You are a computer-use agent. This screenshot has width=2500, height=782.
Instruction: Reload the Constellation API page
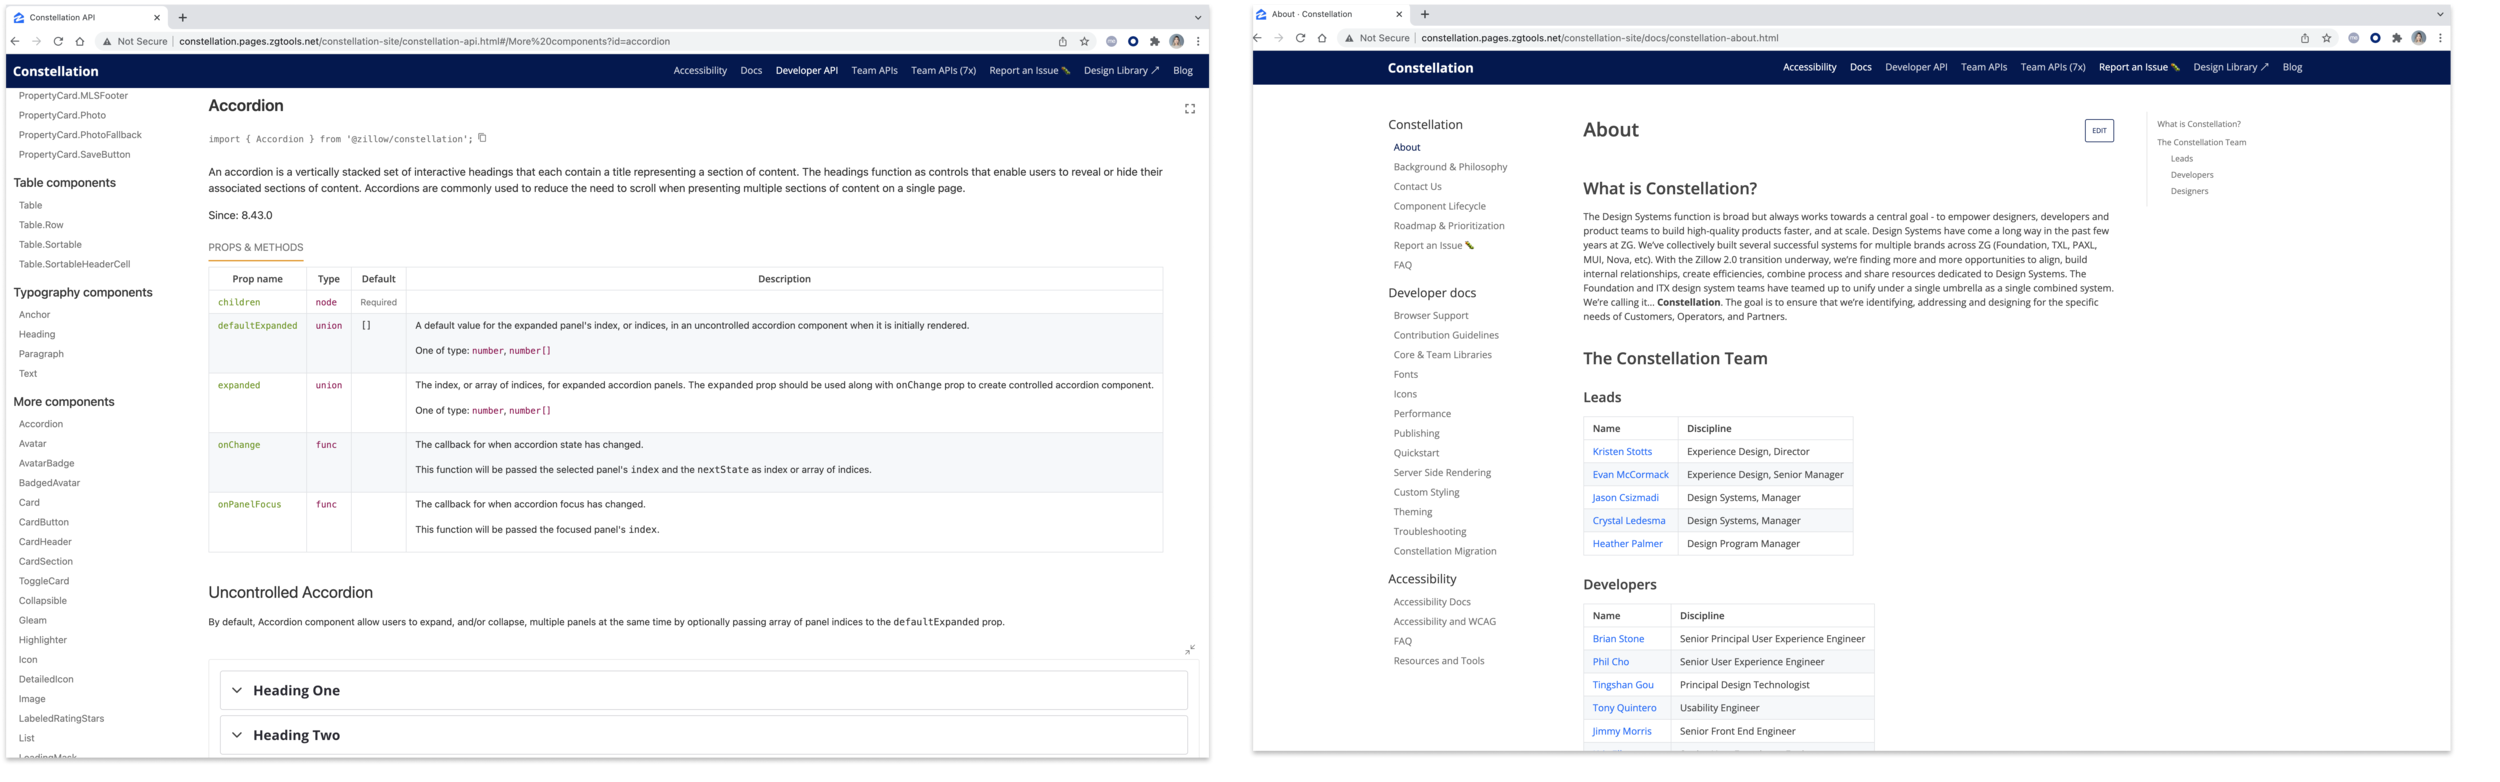(58, 42)
